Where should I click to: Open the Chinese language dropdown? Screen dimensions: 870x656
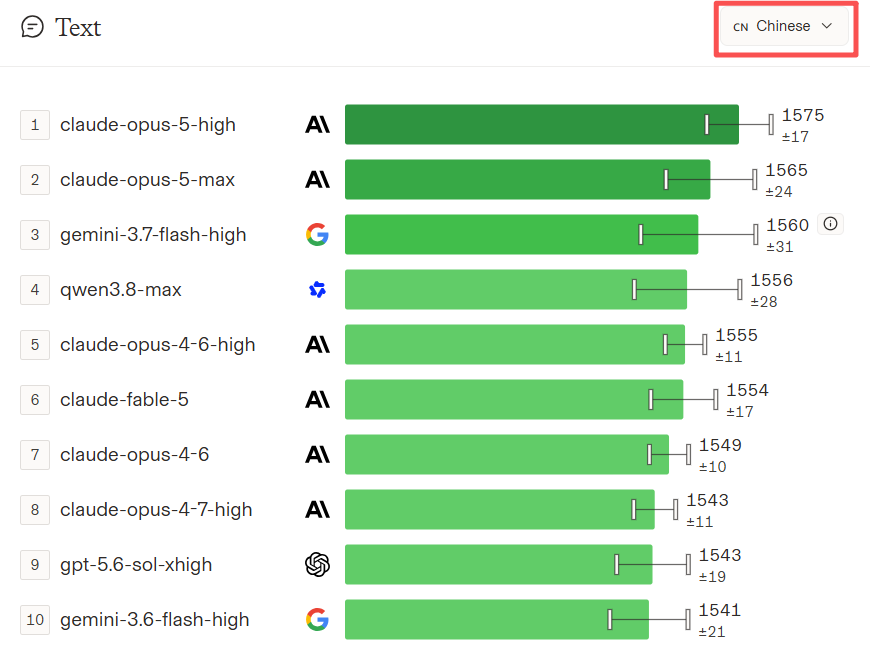tap(784, 26)
